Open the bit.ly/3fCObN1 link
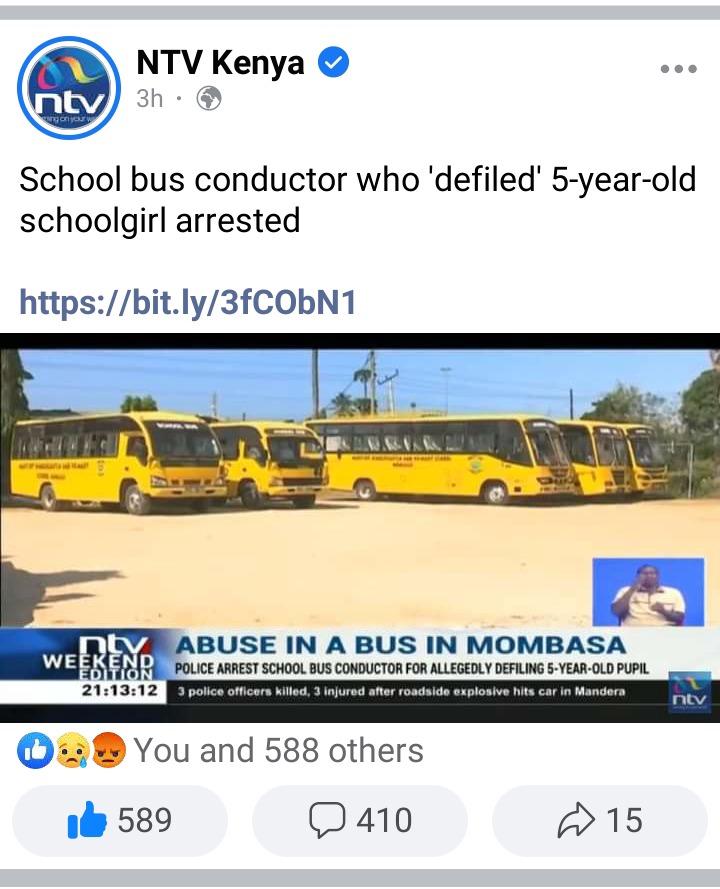Screen dimensions: 720x889 188,302
